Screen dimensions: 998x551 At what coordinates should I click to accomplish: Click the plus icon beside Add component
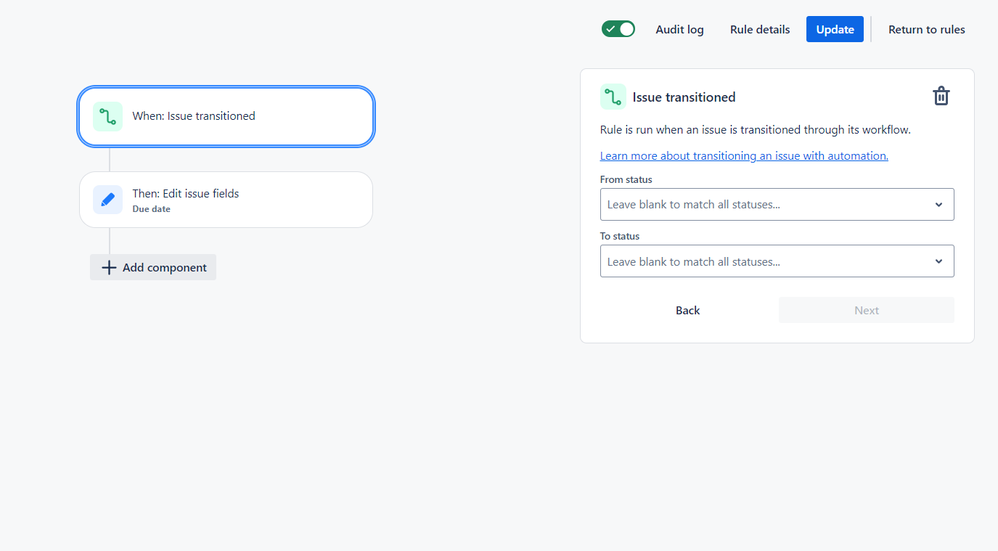click(109, 268)
